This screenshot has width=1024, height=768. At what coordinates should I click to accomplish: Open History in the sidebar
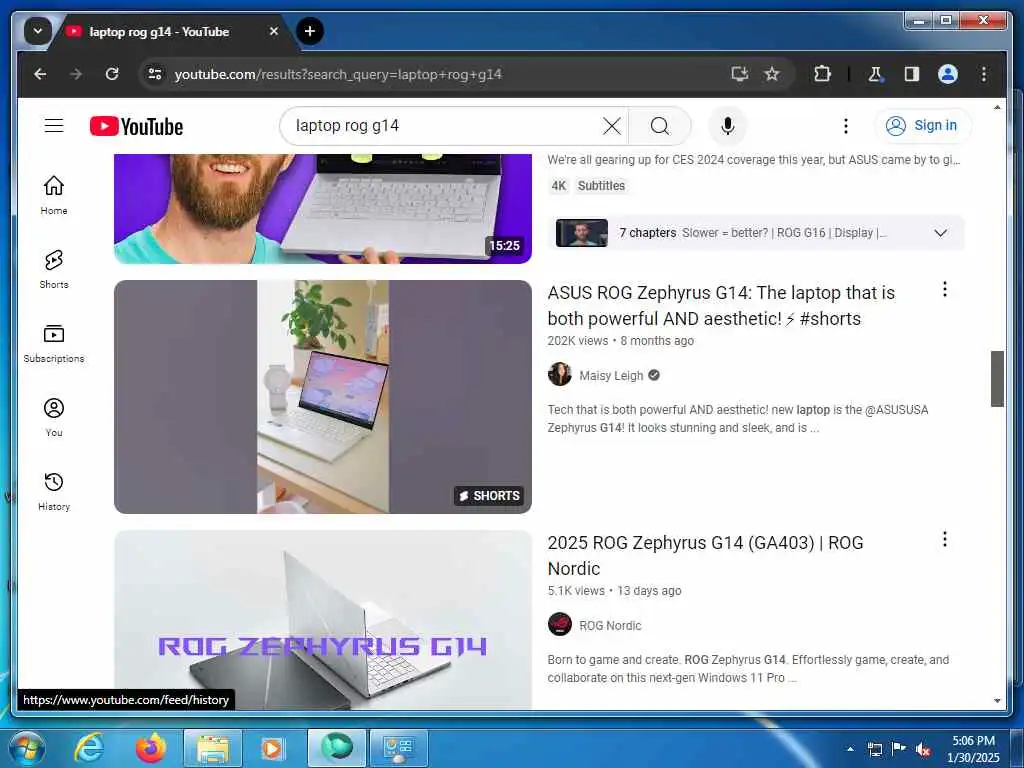pos(54,491)
